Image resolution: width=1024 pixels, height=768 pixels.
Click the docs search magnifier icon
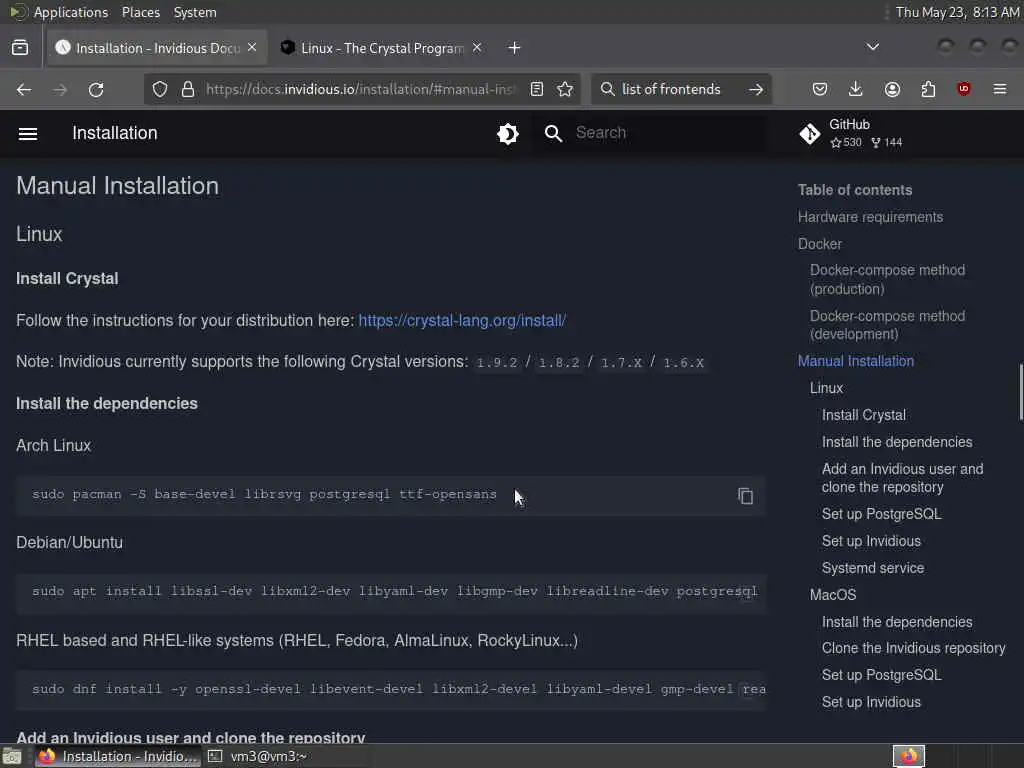click(x=553, y=134)
